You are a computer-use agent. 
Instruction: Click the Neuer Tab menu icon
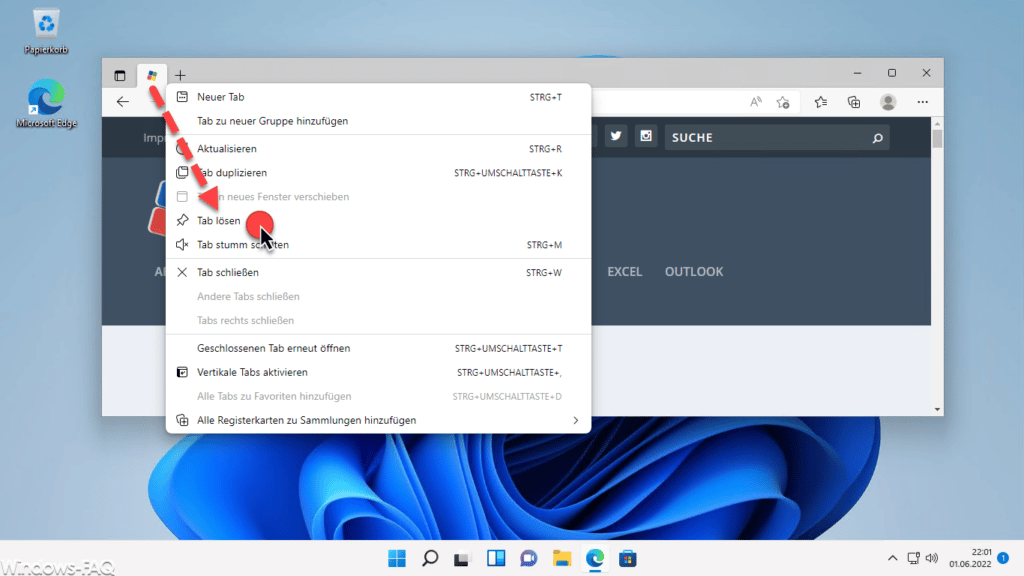coord(182,97)
